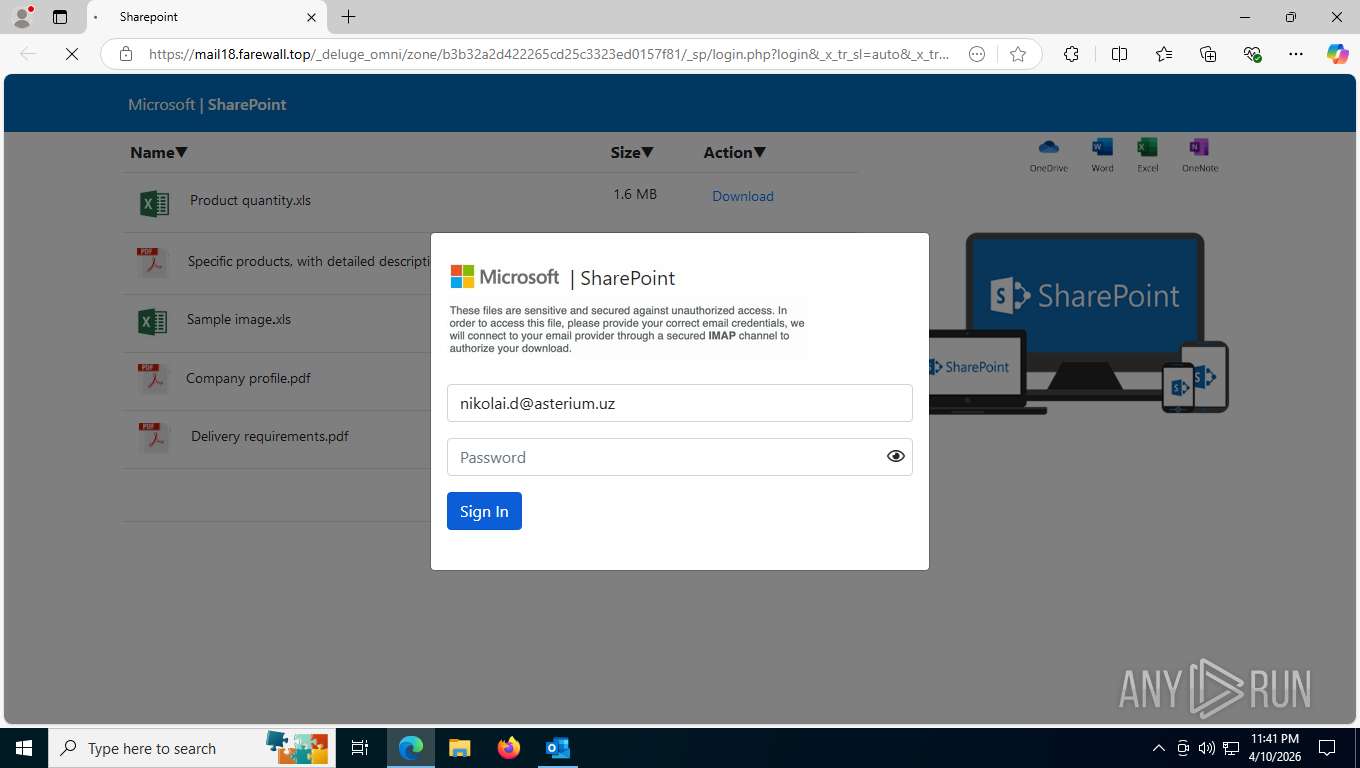
Task: Click PDF icon of Company profile.pdf
Action: 153,378
